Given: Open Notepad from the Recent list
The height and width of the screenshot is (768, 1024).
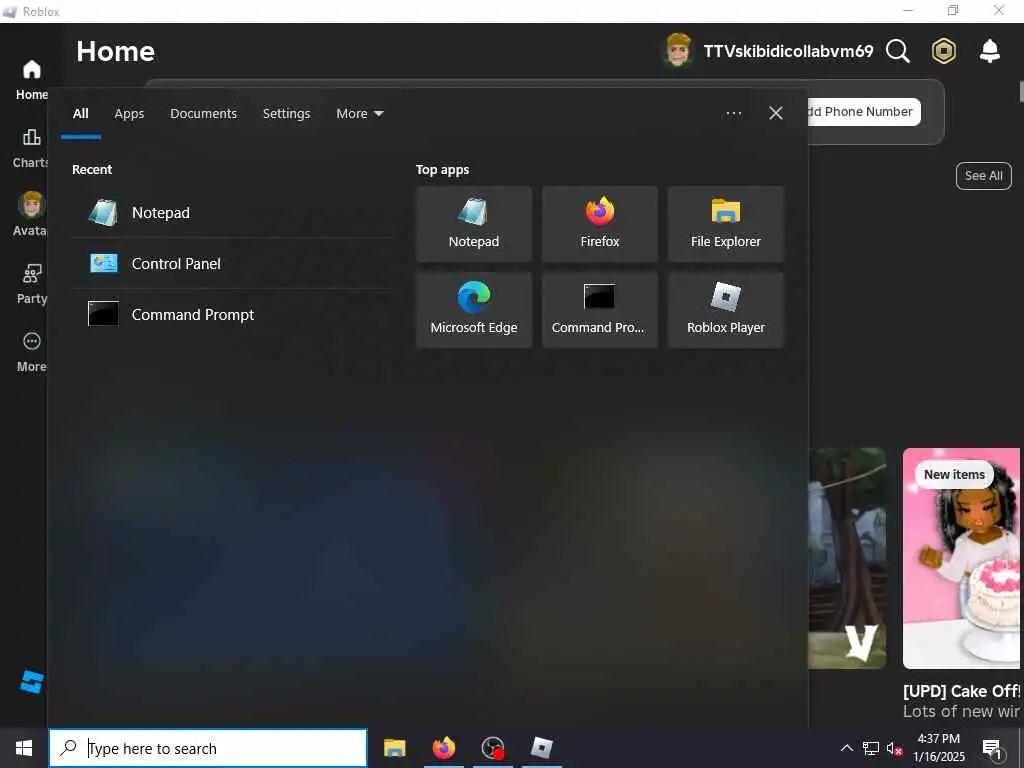Looking at the screenshot, I should [232, 213].
